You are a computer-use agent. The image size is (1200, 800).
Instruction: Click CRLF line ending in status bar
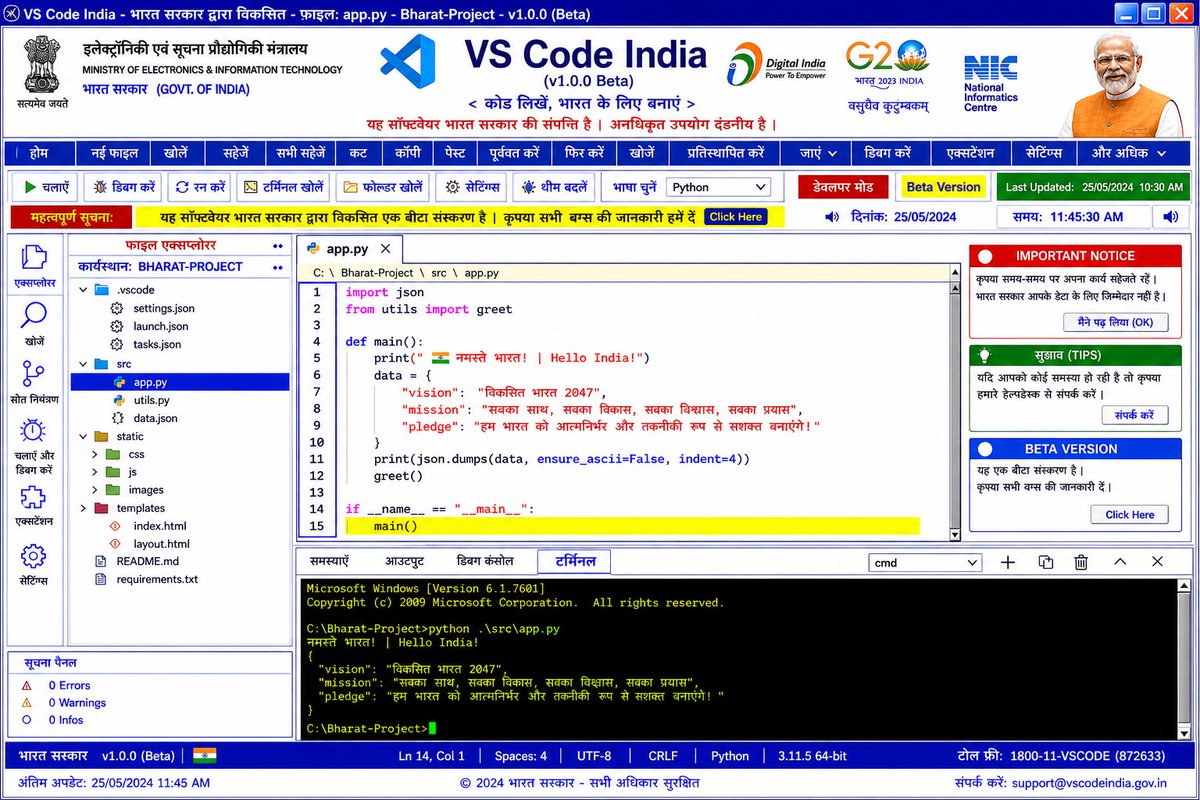[x=663, y=756]
